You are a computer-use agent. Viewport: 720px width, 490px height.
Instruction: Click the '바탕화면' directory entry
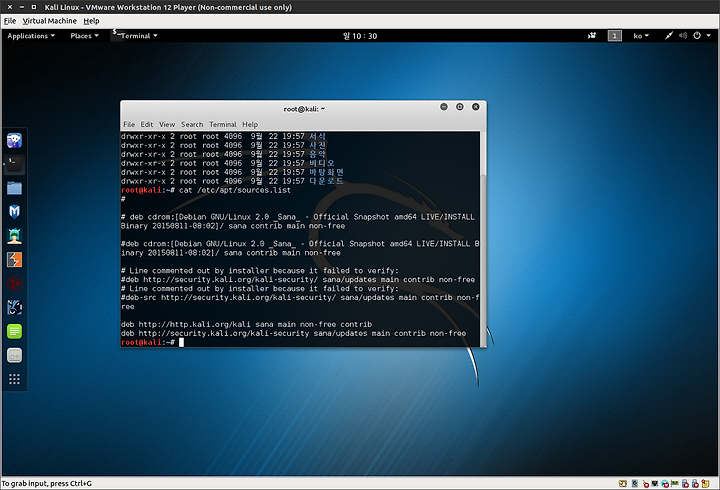point(326,172)
